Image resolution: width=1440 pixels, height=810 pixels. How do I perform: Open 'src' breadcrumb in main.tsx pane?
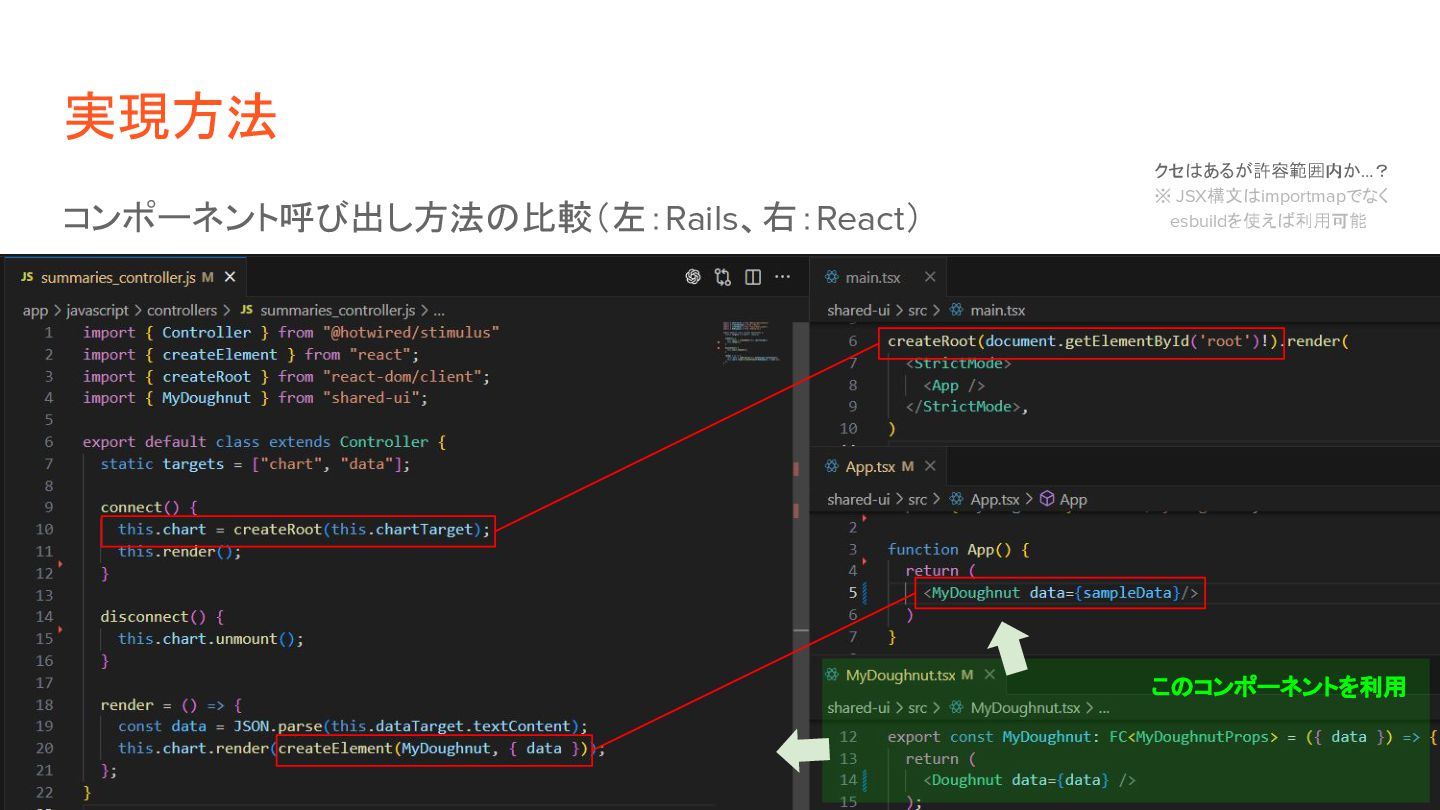pyautogui.click(x=917, y=310)
